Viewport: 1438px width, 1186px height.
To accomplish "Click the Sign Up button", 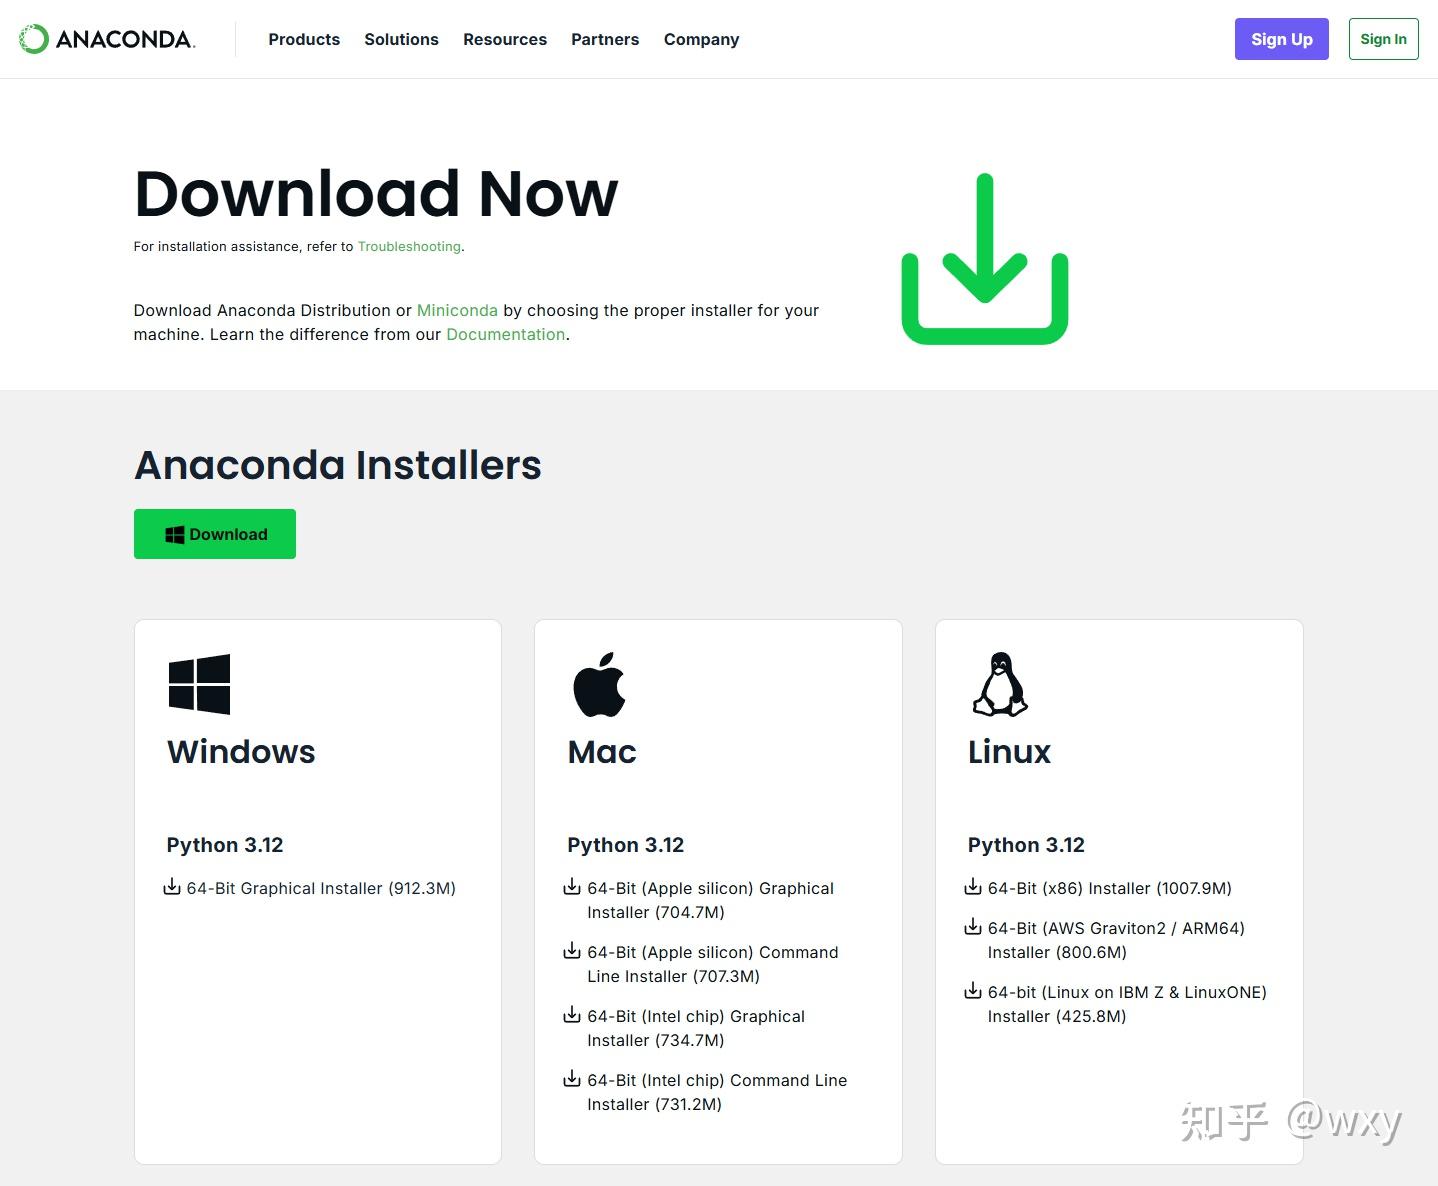I will (1282, 39).
